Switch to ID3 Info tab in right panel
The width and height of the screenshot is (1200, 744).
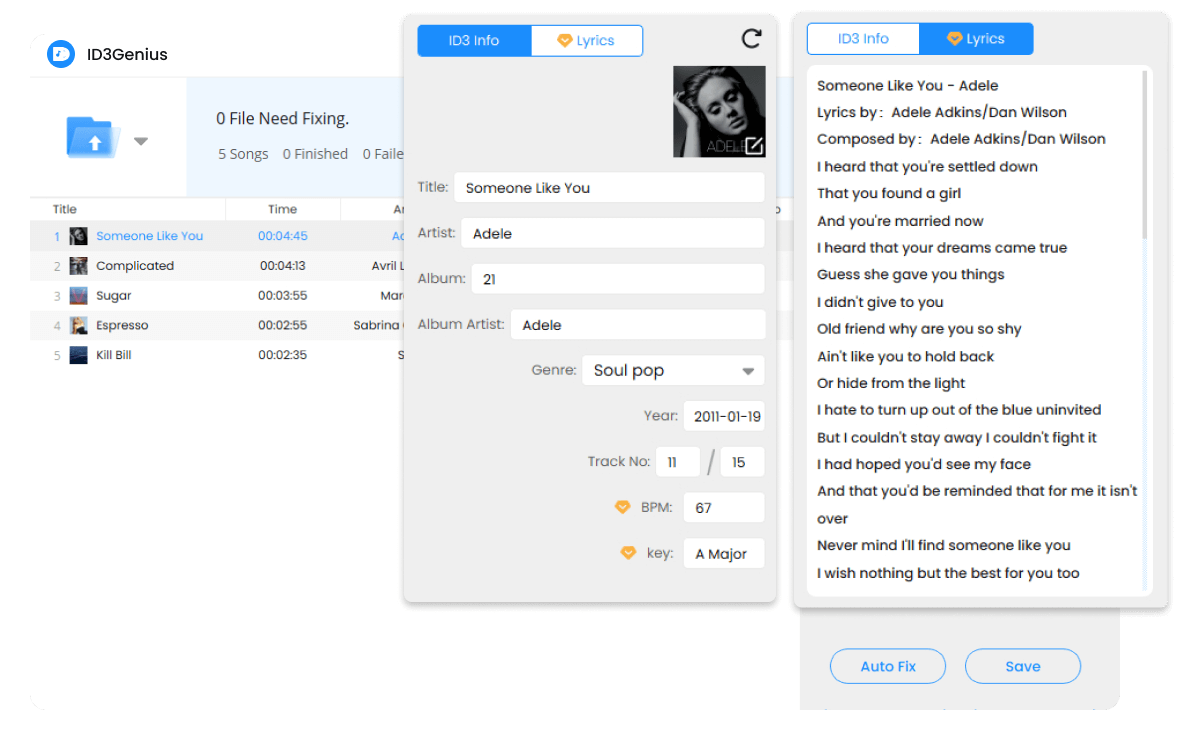click(x=863, y=39)
